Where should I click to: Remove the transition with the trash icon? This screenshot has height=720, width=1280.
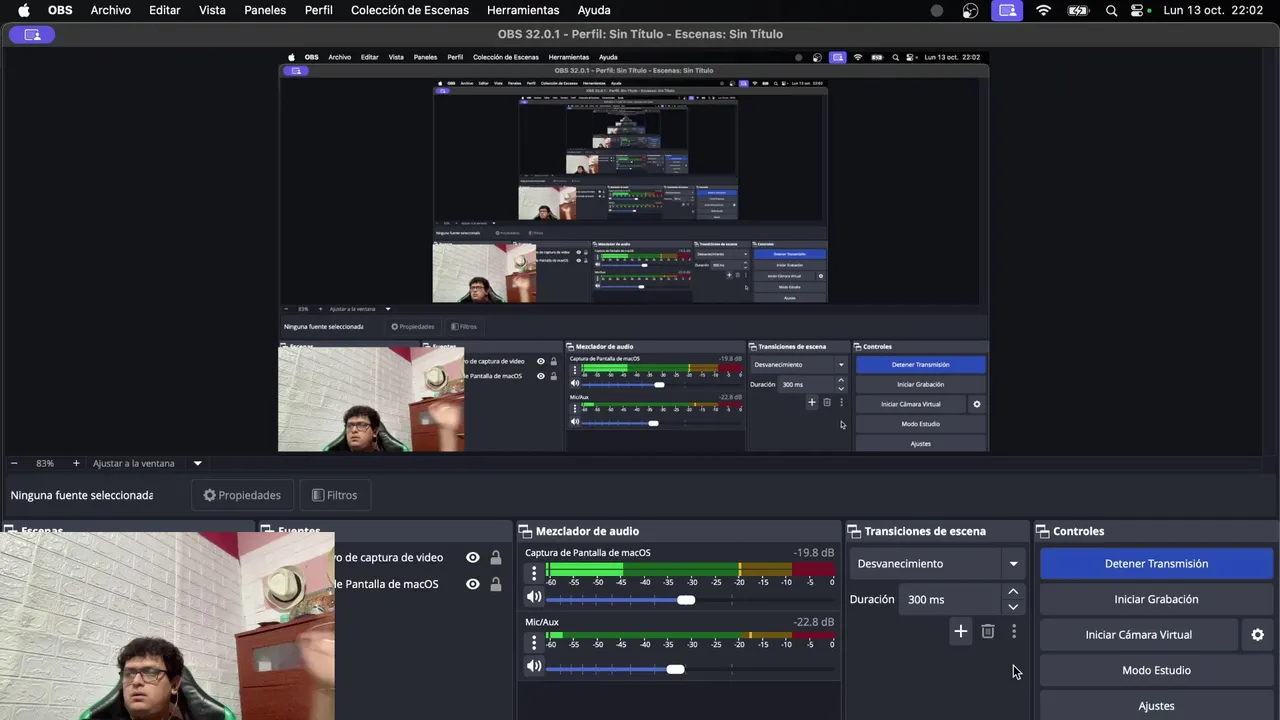tap(988, 631)
